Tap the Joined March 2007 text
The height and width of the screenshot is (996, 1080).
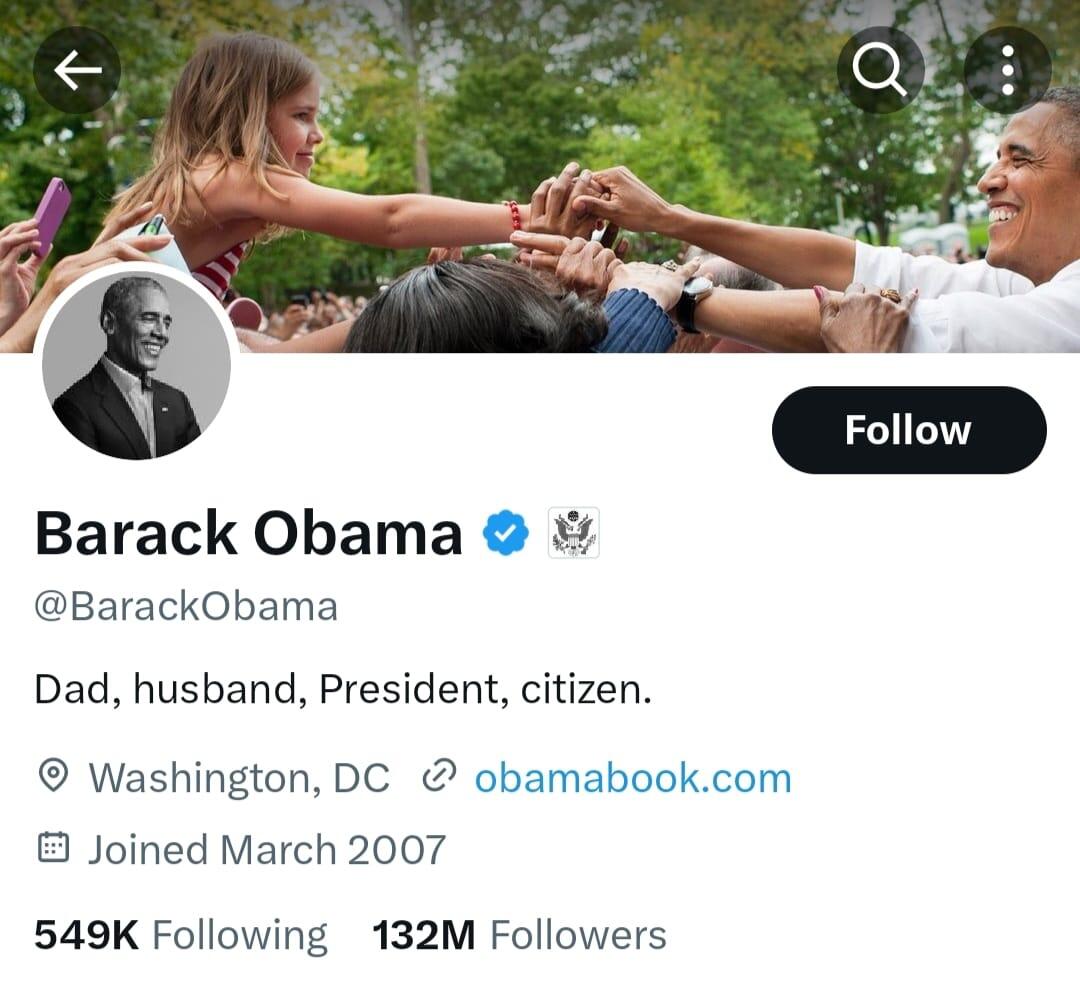click(266, 850)
